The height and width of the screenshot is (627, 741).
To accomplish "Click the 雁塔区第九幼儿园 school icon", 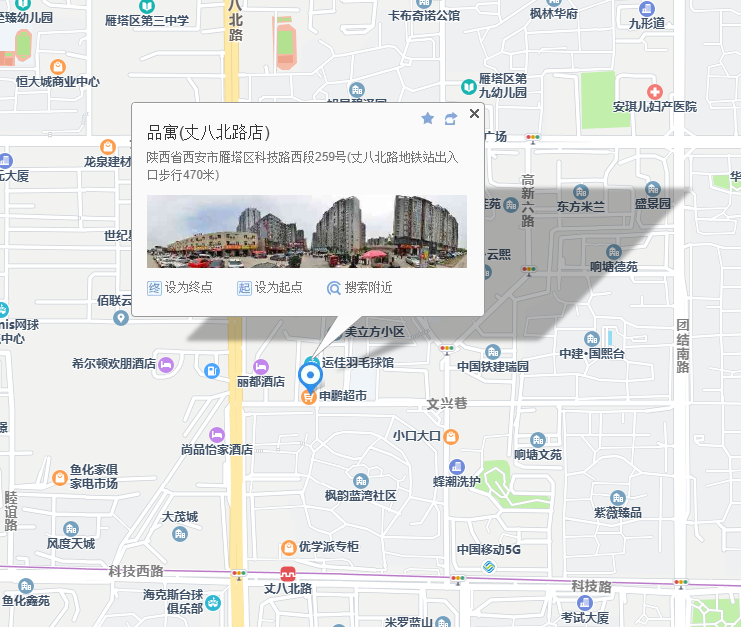I will point(469,86).
